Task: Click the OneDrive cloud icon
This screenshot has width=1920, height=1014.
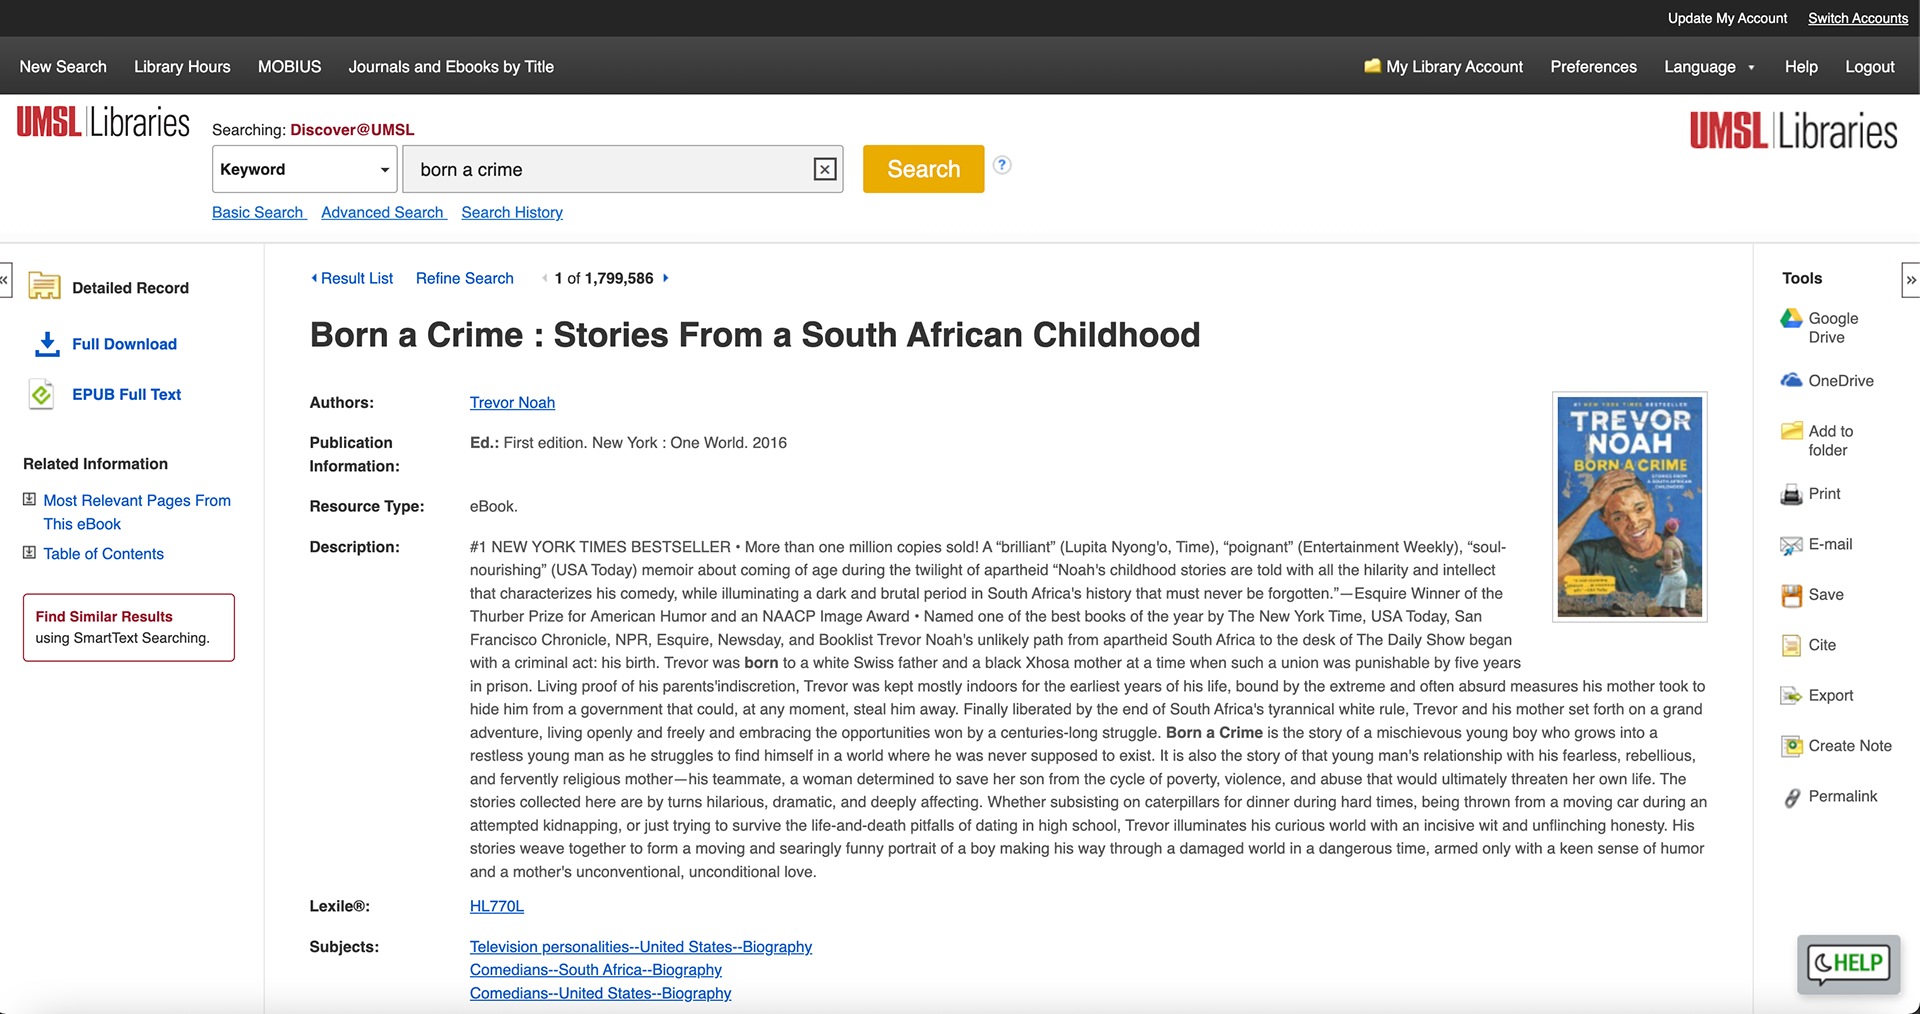Action: [1791, 380]
